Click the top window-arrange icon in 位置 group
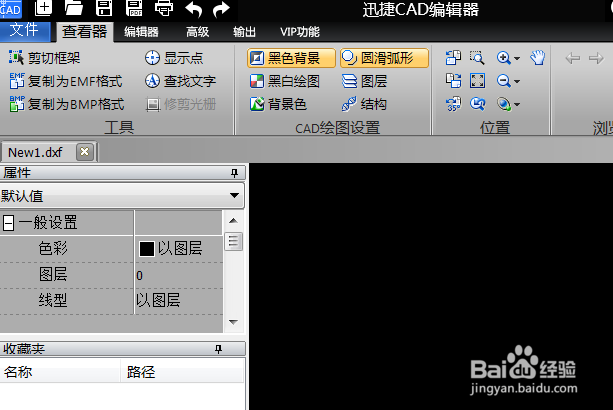 point(453,58)
